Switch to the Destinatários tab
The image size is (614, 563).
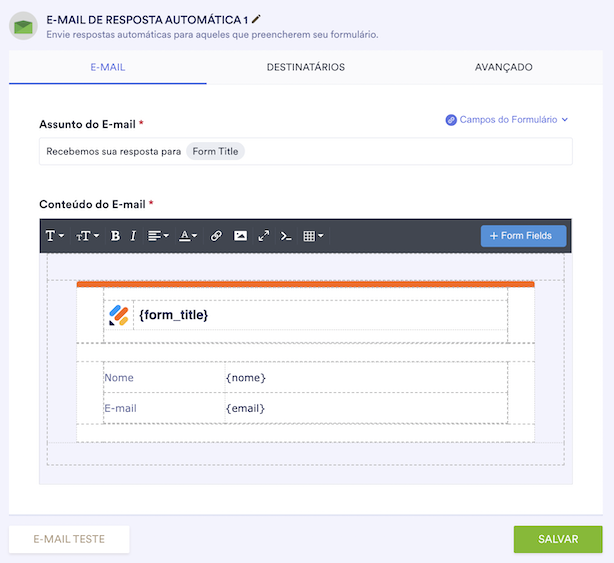305,67
